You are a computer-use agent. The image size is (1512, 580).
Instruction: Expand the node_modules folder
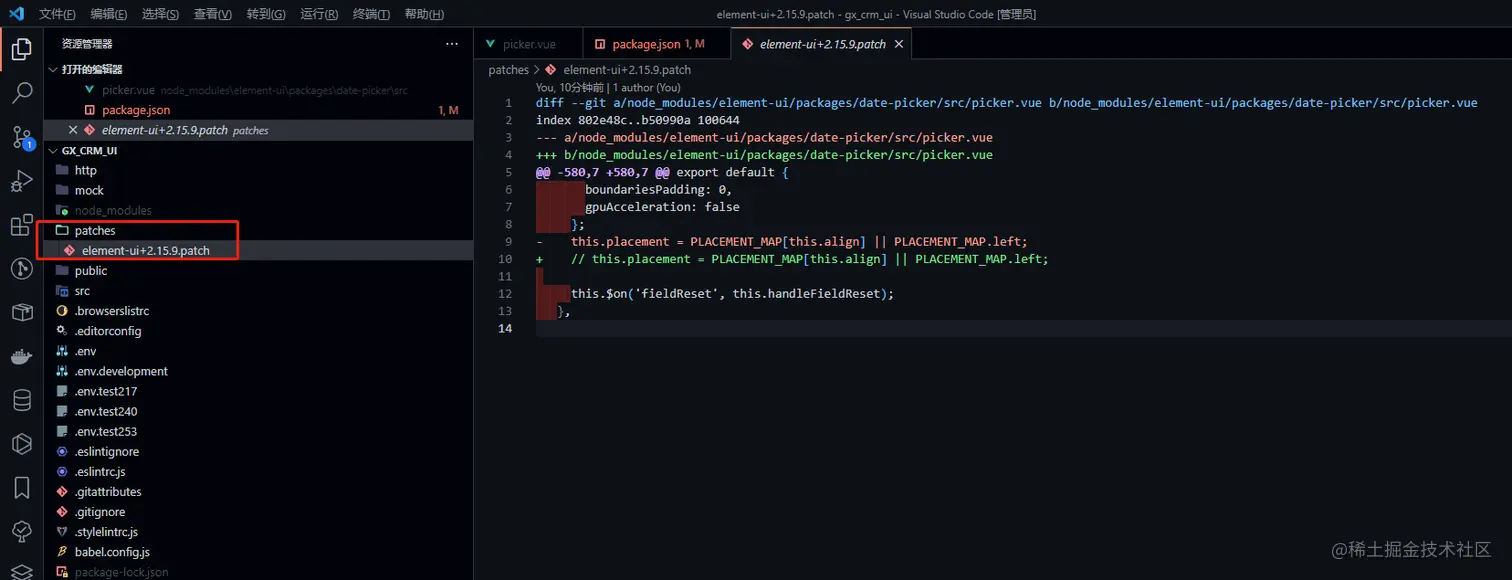point(113,210)
